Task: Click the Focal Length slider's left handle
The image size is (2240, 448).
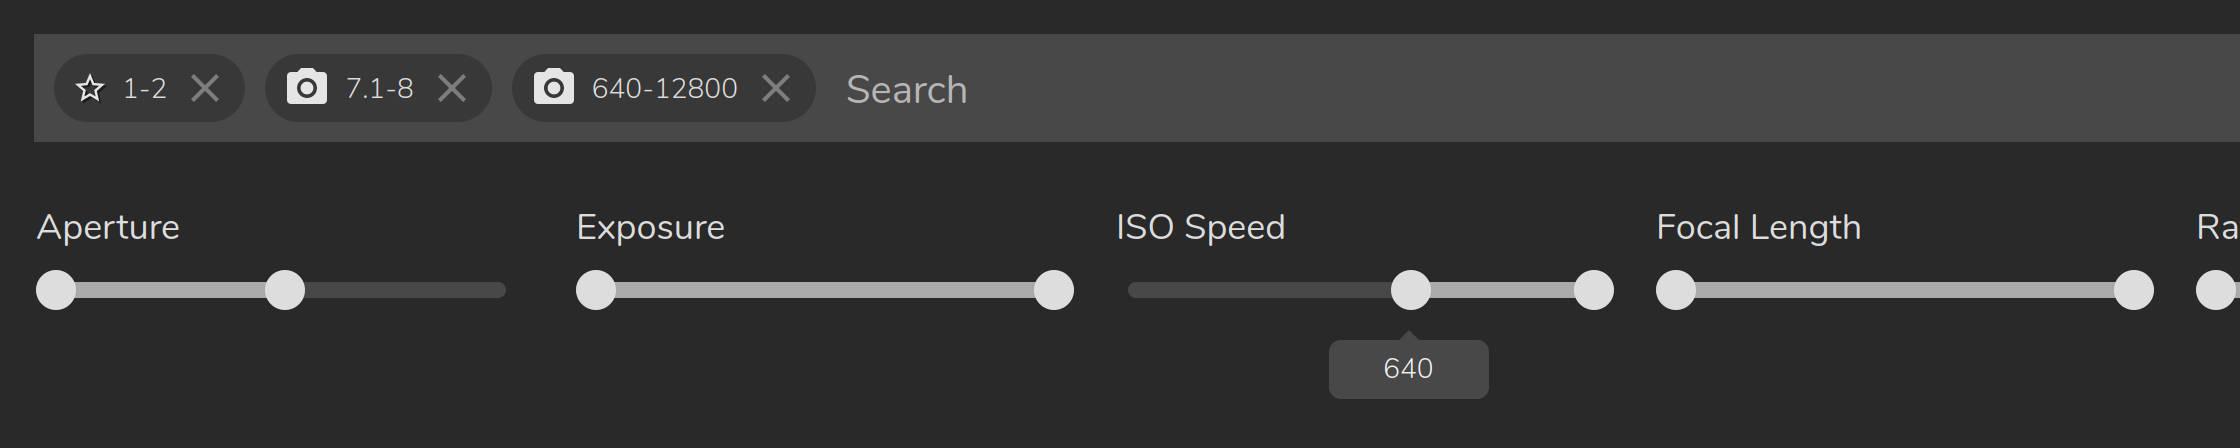Action: pos(1676,290)
